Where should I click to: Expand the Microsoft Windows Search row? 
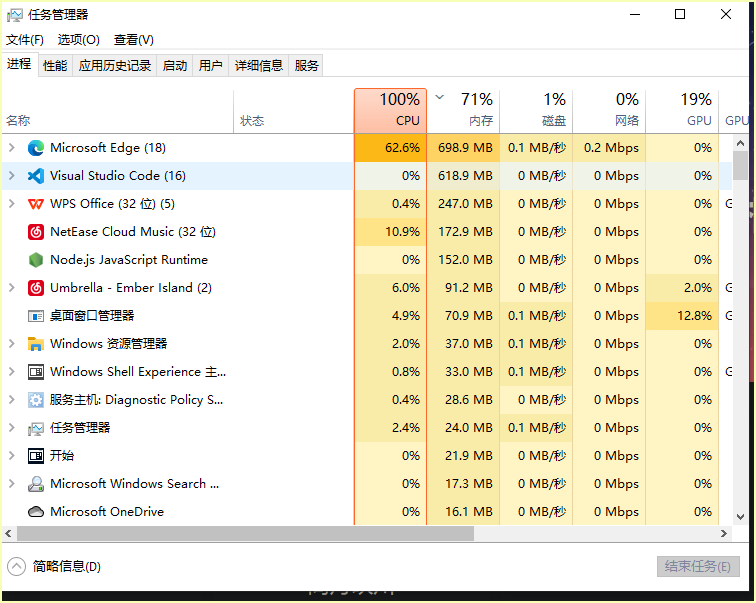coord(12,483)
